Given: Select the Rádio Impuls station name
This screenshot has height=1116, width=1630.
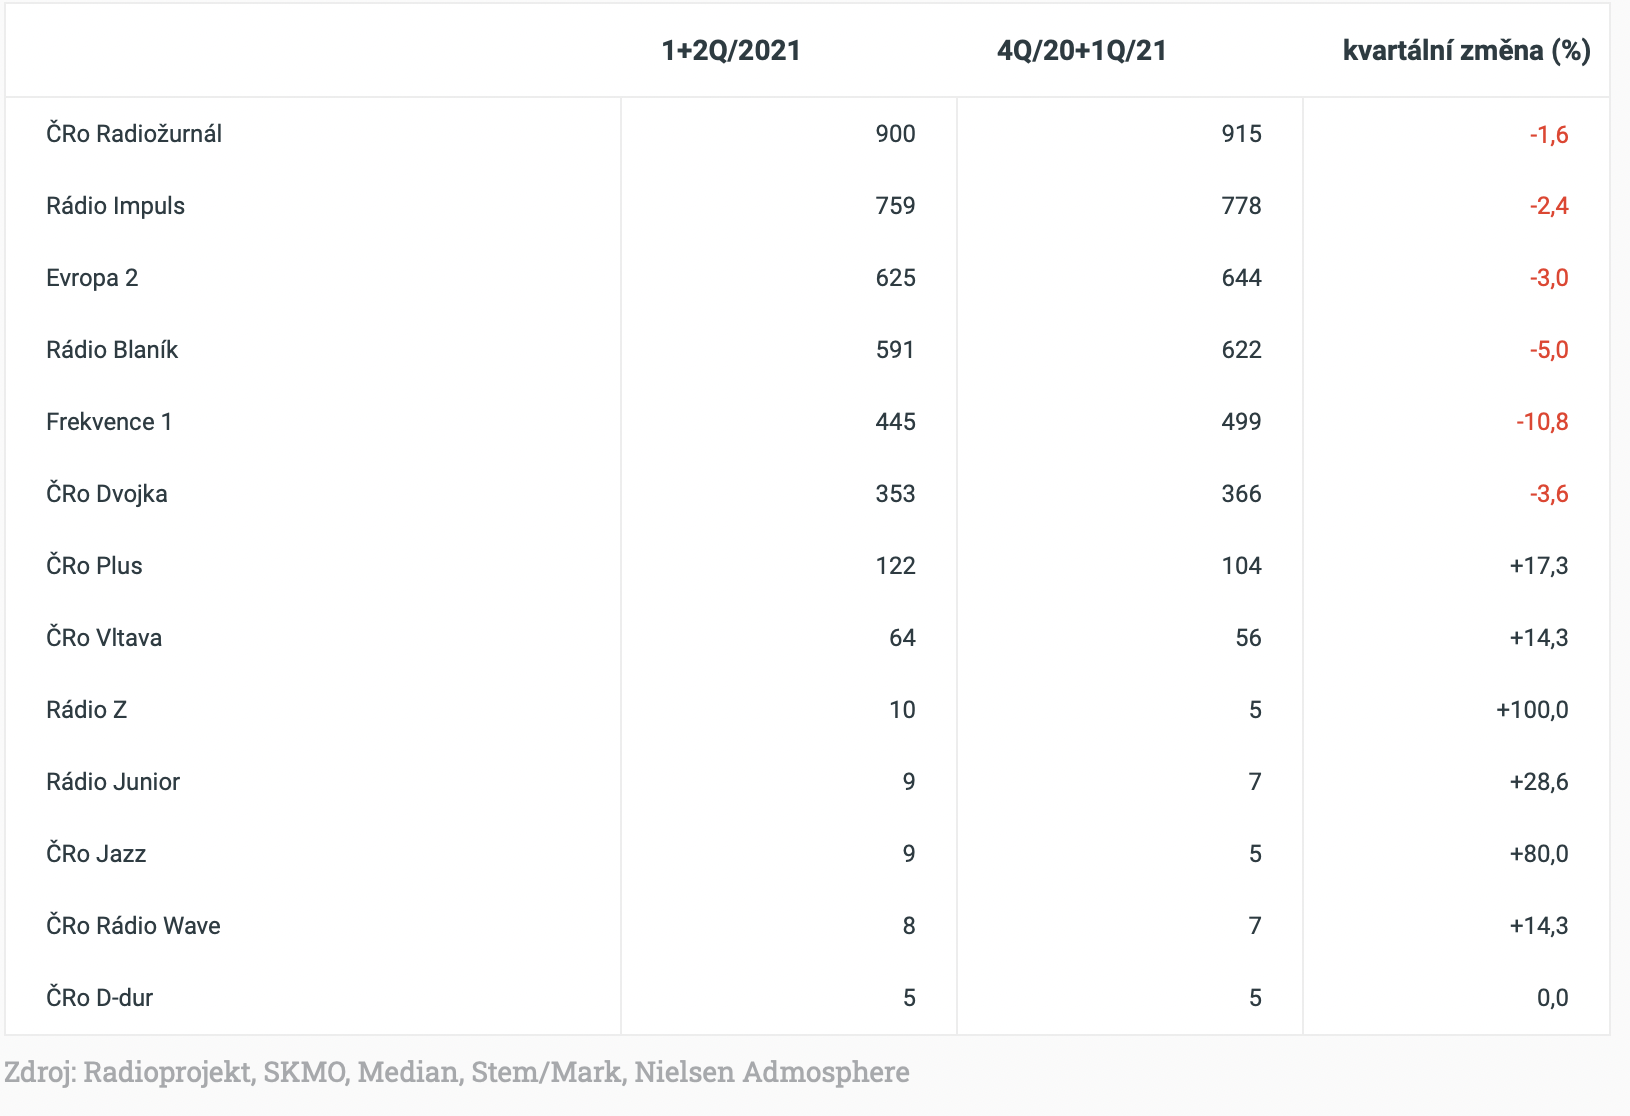Looking at the screenshot, I should point(115,206).
